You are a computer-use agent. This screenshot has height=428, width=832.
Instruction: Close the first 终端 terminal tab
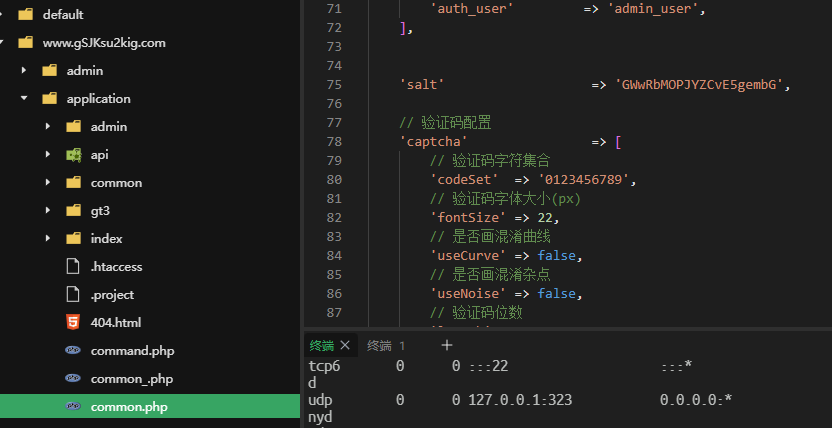tap(346, 345)
